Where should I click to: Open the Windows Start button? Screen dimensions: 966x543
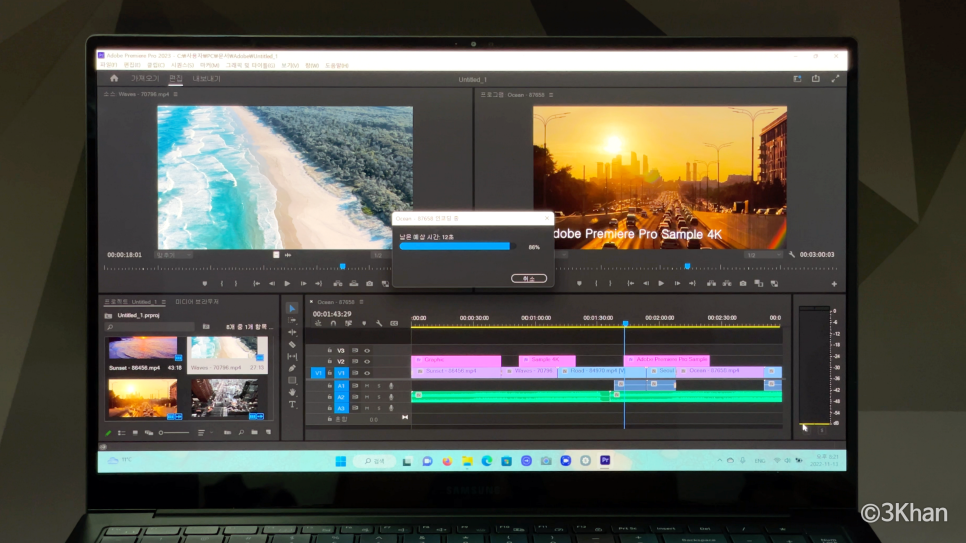click(x=341, y=461)
